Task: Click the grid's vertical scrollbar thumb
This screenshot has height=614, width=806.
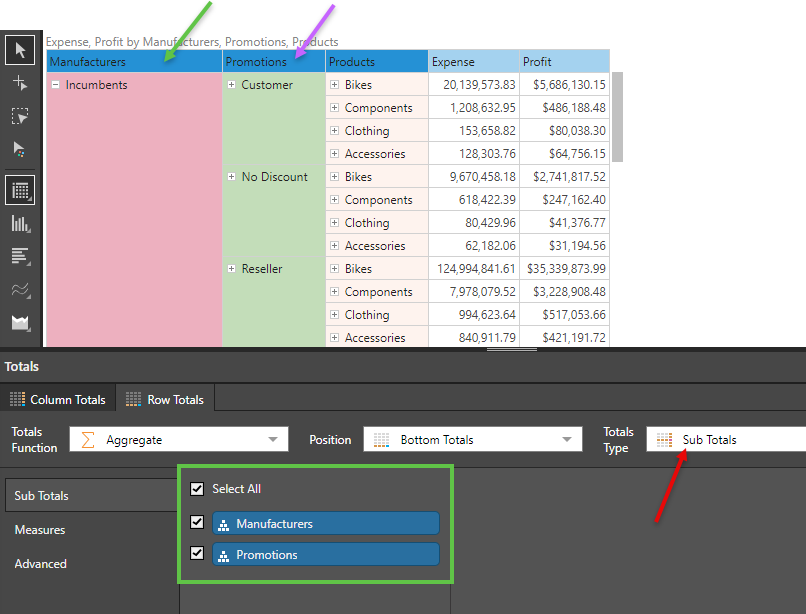Action: [617, 116]
